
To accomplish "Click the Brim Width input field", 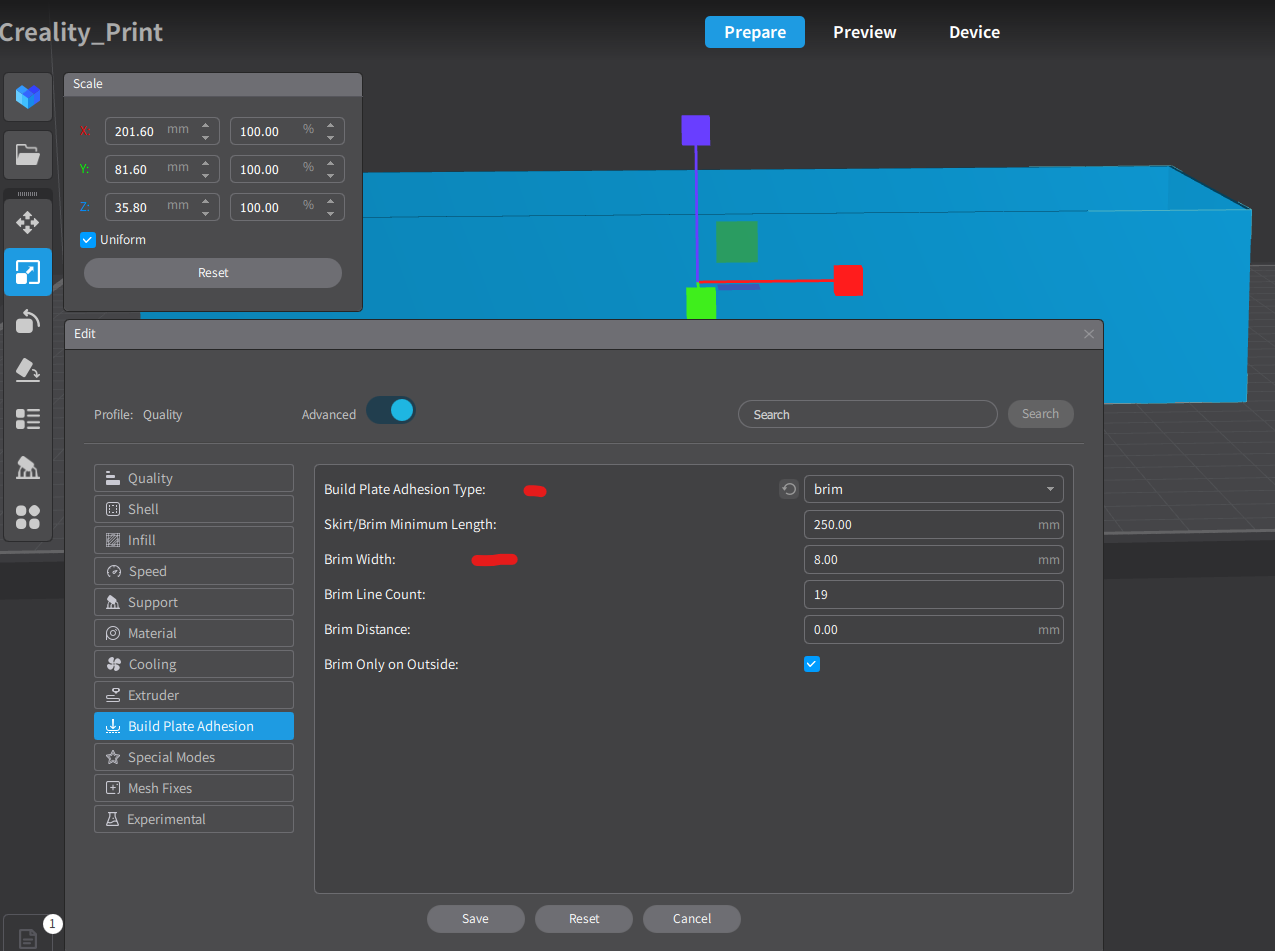I will point(933,559).
